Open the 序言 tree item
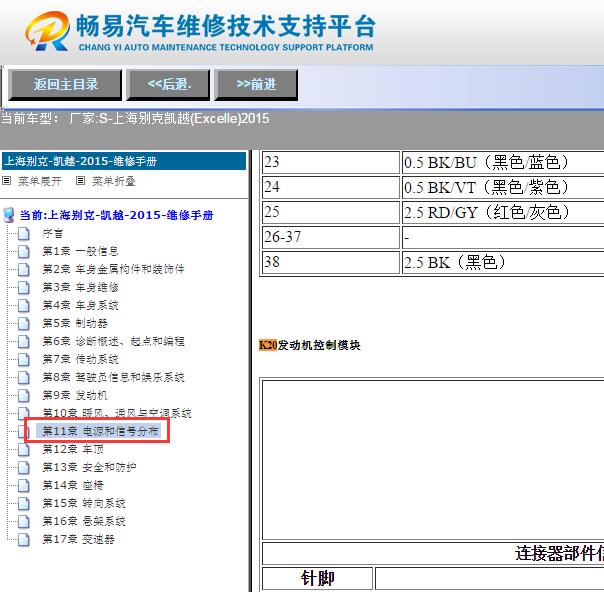The width and height of the screenshot is (604, 592). tap(52, 233)
